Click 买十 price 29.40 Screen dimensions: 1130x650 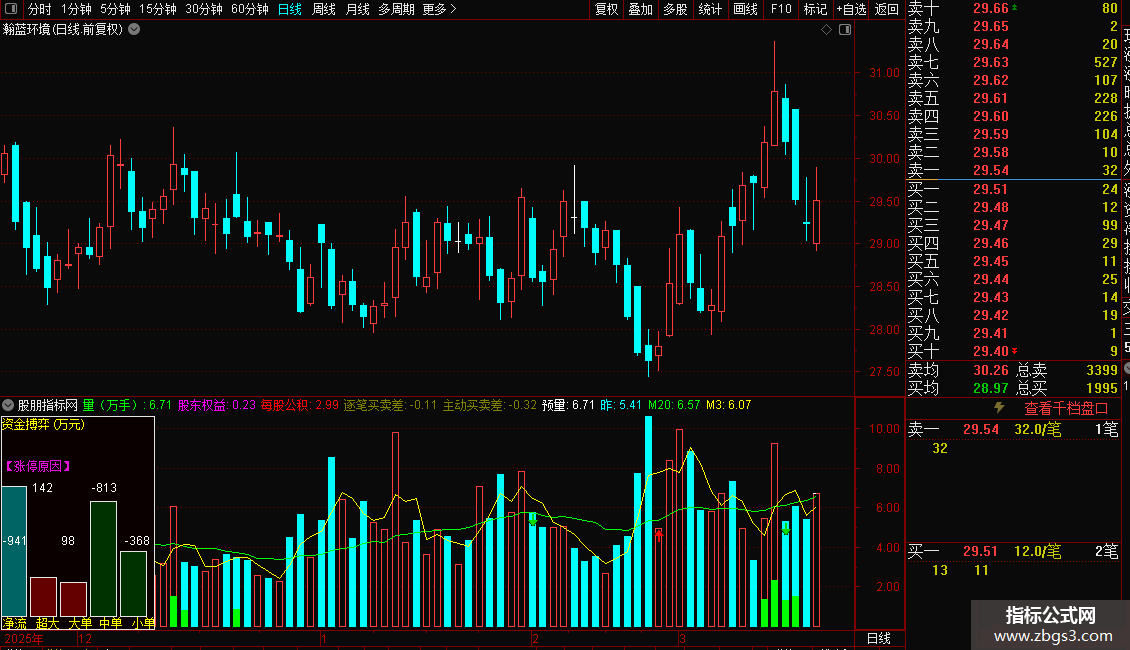(x=991, y=351)
